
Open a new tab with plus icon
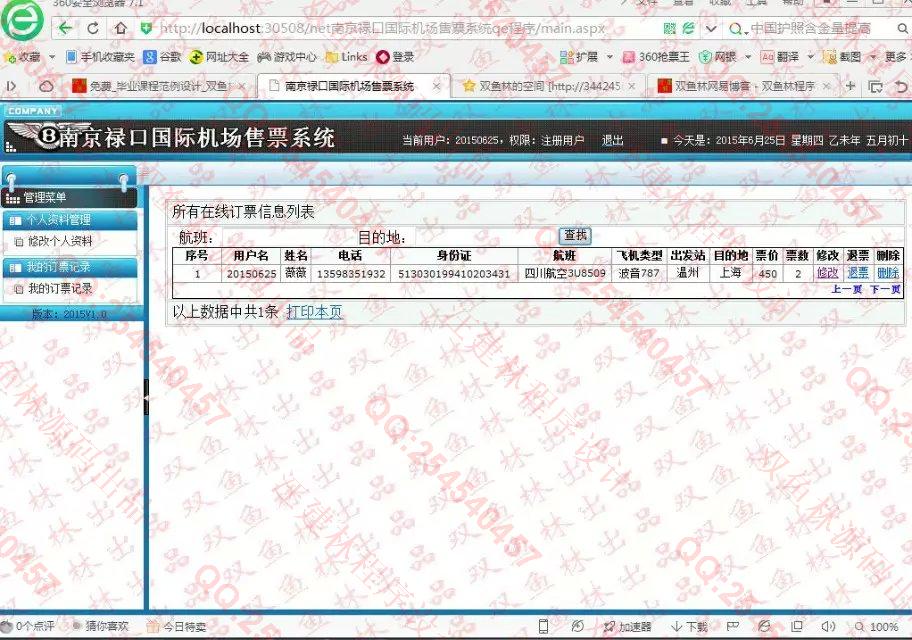point(850,86)
